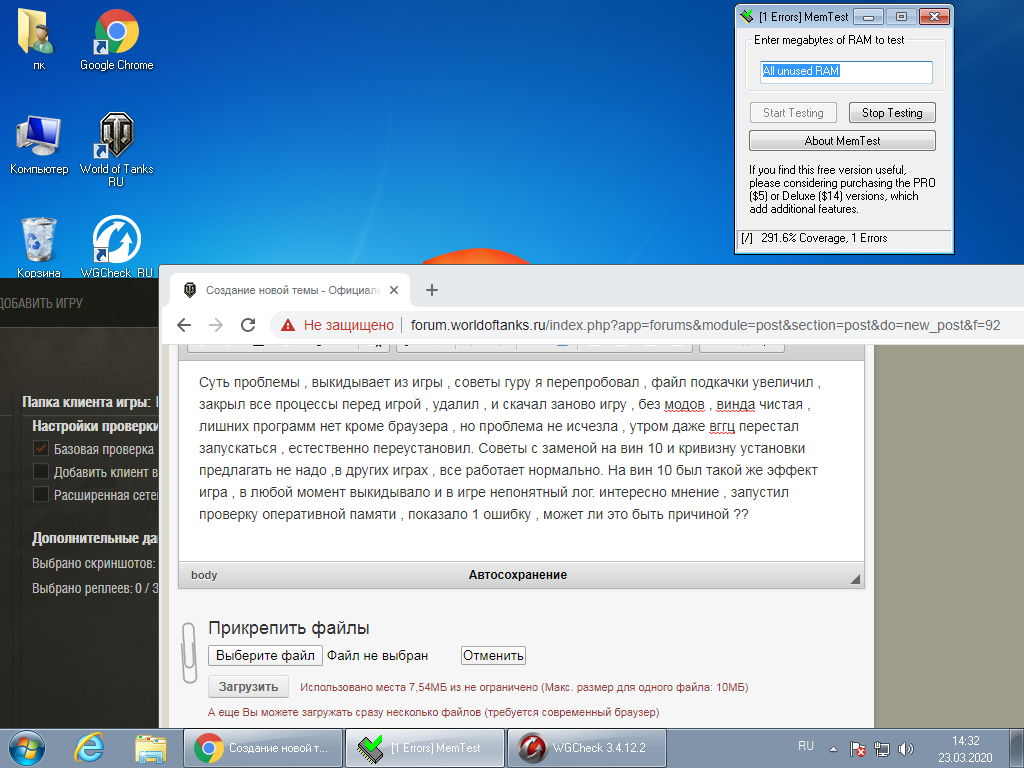
Task: Click the Загрузить upload button
Action: pyautogui.click(x=248, y=687)
